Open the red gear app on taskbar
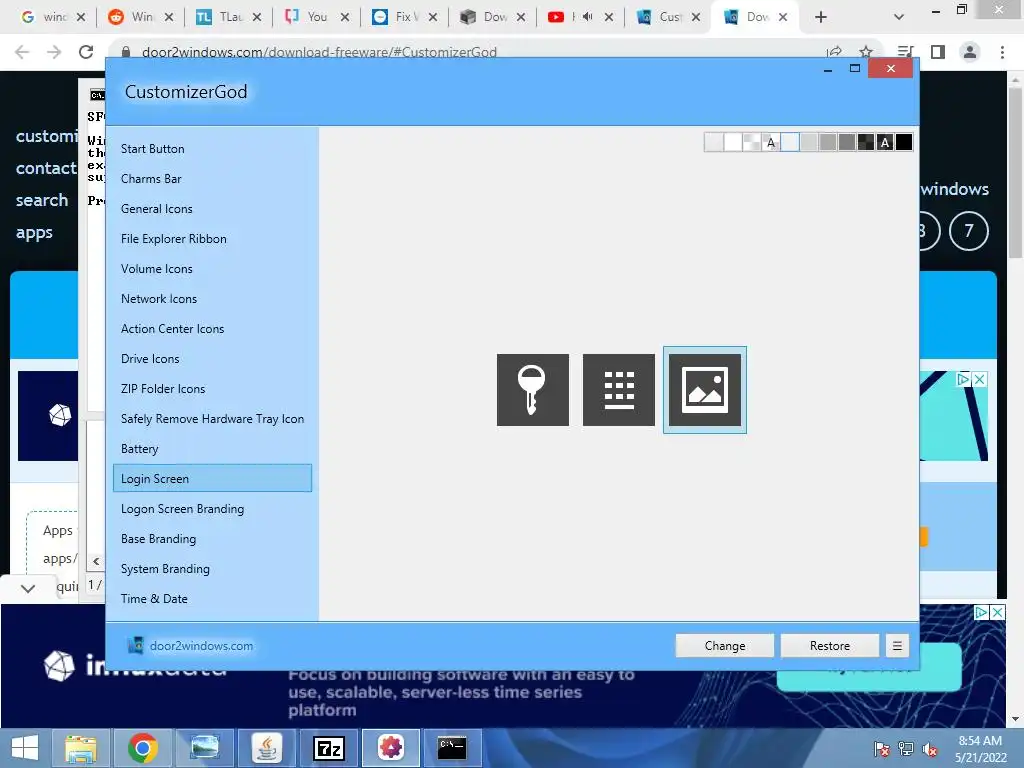The width and height of the screenshot is (1024, 768). (391, 748)
